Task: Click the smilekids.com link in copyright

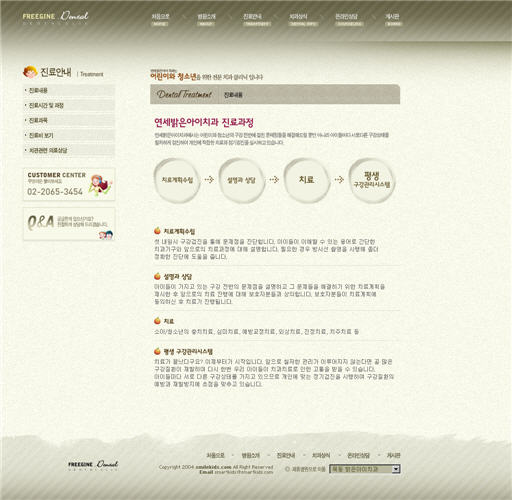Action: coord(213,467)
